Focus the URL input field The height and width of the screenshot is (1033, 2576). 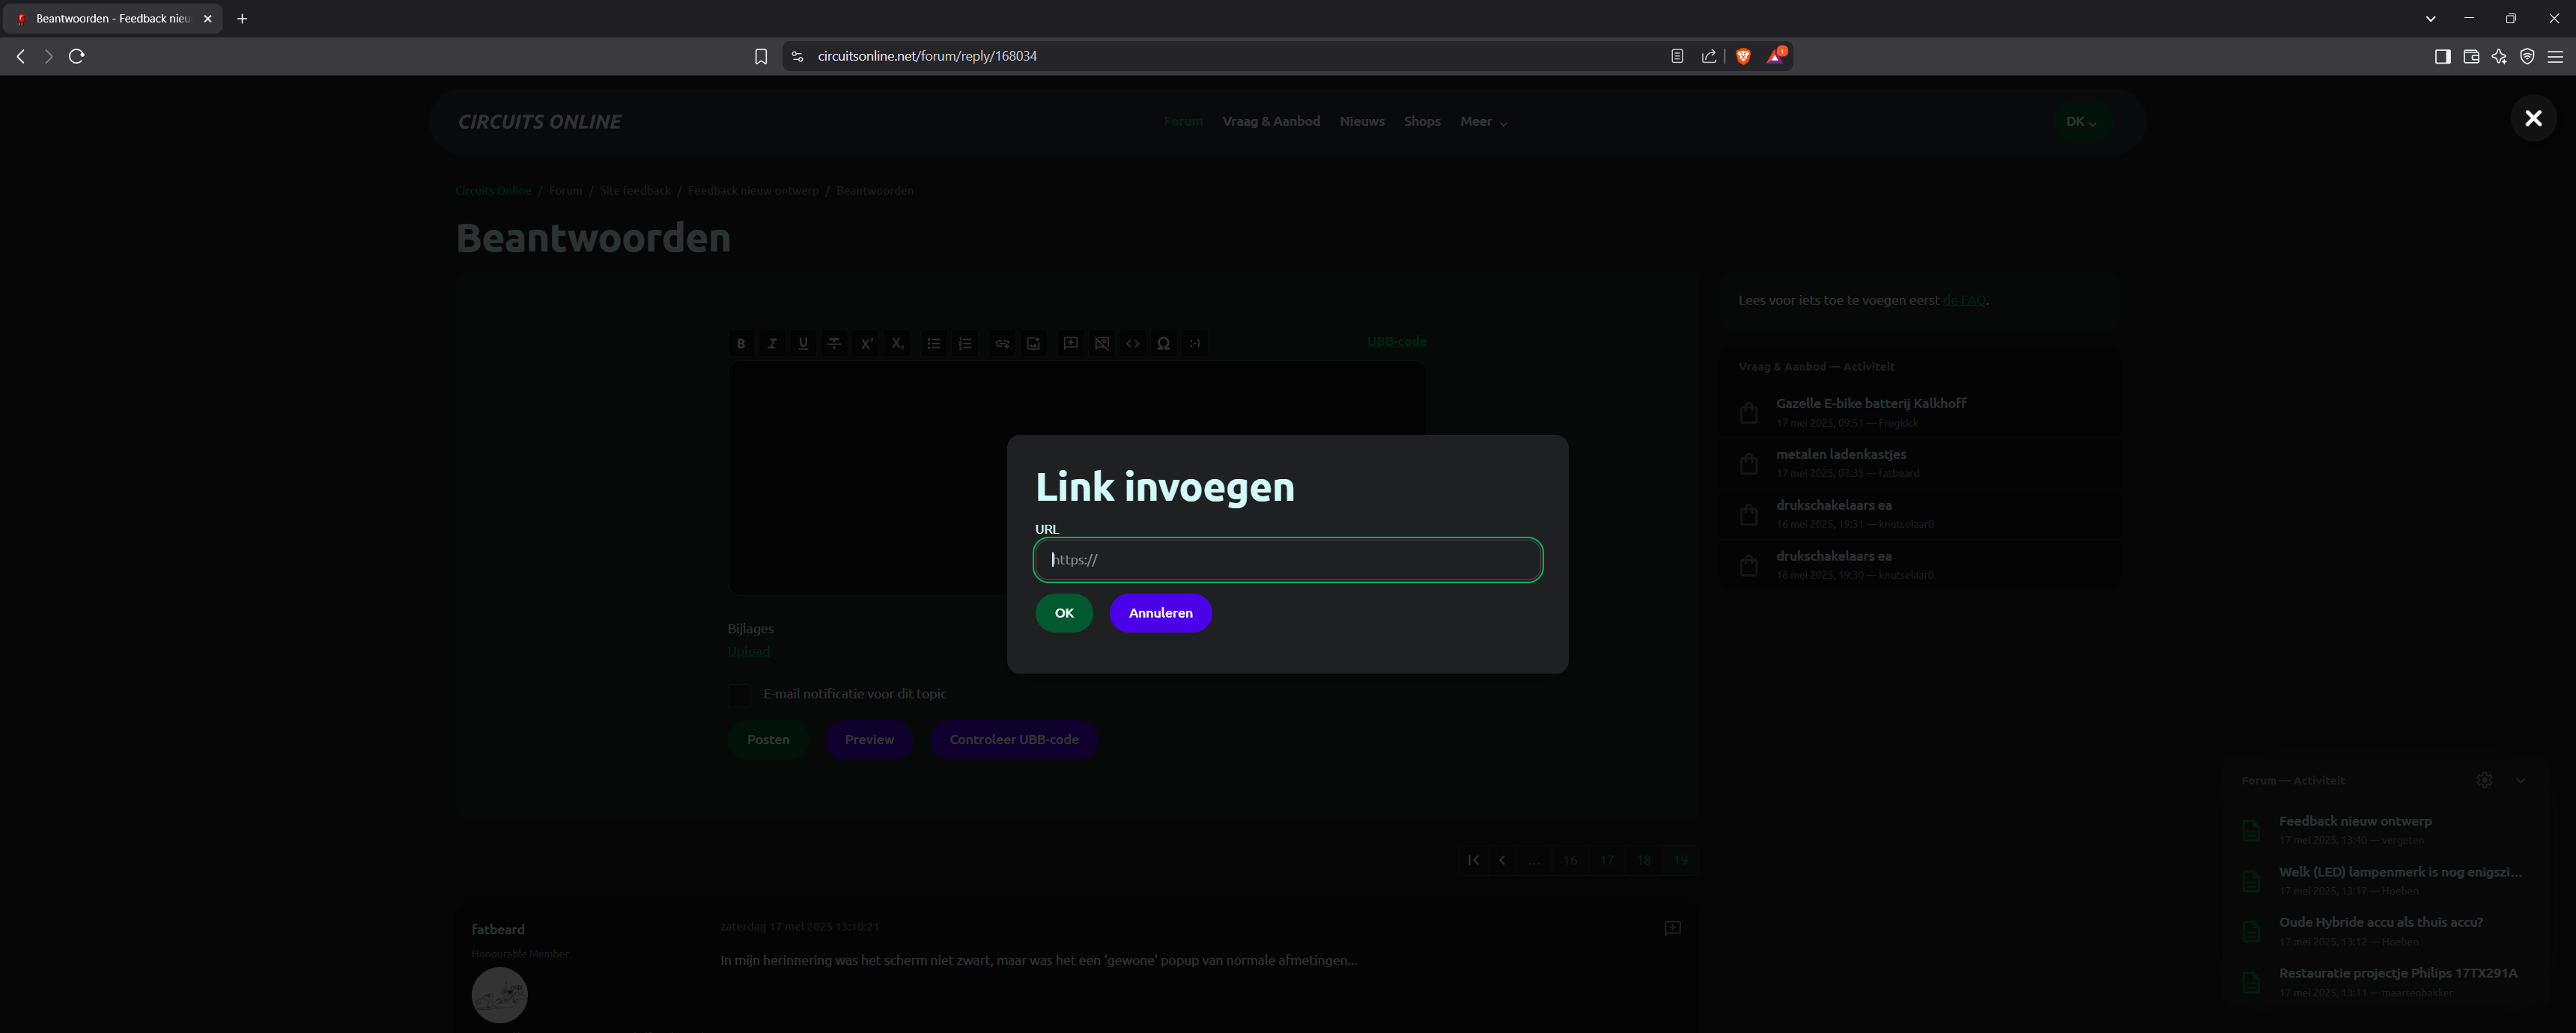pyautogui.click(x=1288, y=560)
